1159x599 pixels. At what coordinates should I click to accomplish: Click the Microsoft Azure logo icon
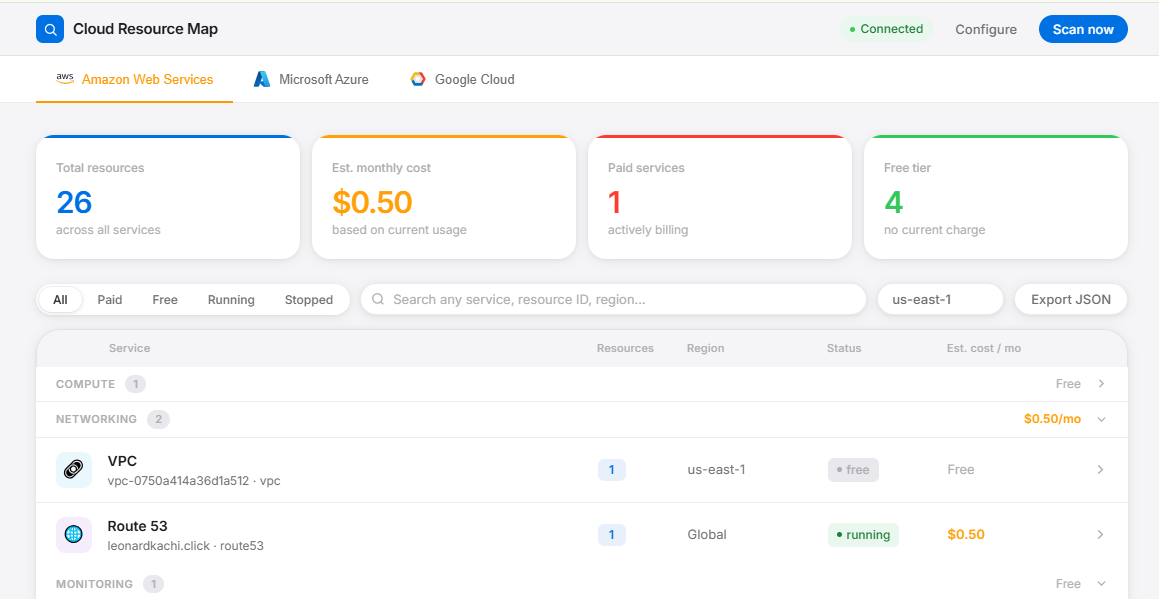point(262,79)
